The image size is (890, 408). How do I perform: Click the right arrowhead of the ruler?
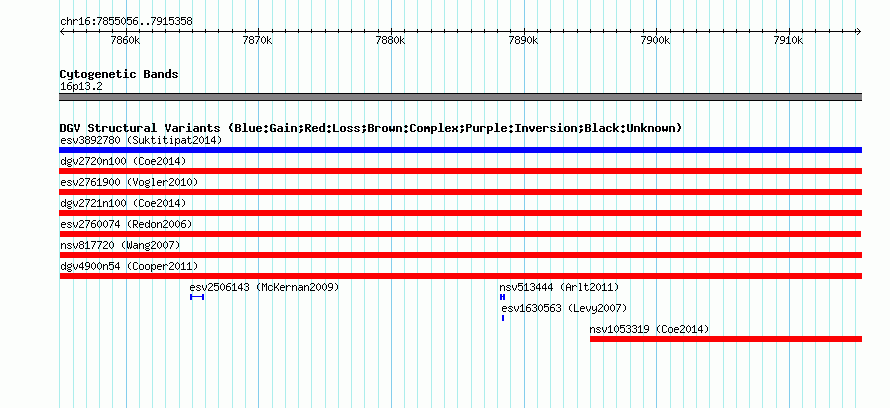[x=858, y=31]
